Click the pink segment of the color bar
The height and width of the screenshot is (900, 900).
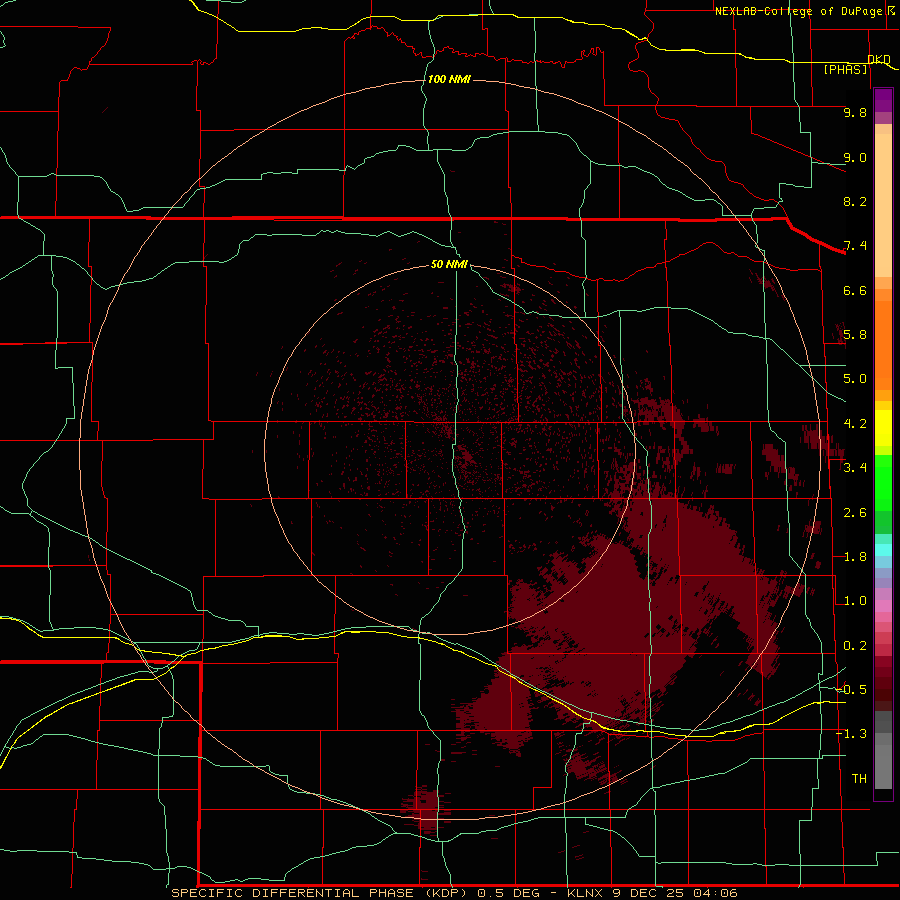click(883, 606)
